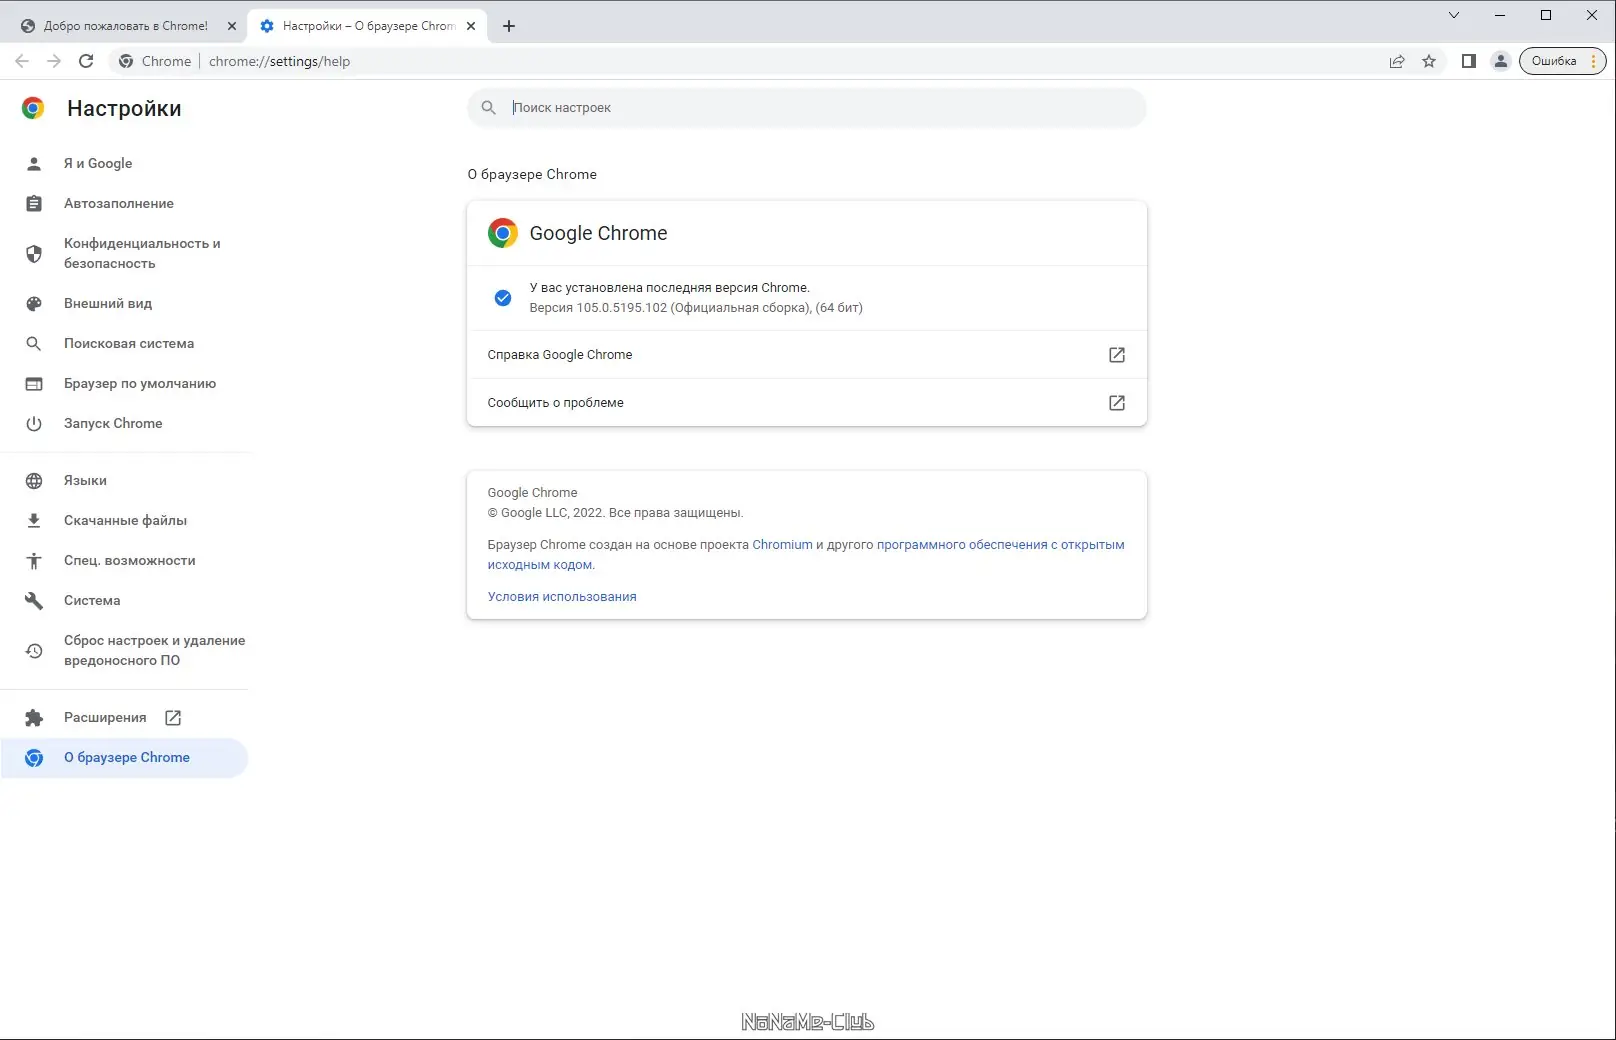Open the share icon in toolbar

coord(1397,61)
